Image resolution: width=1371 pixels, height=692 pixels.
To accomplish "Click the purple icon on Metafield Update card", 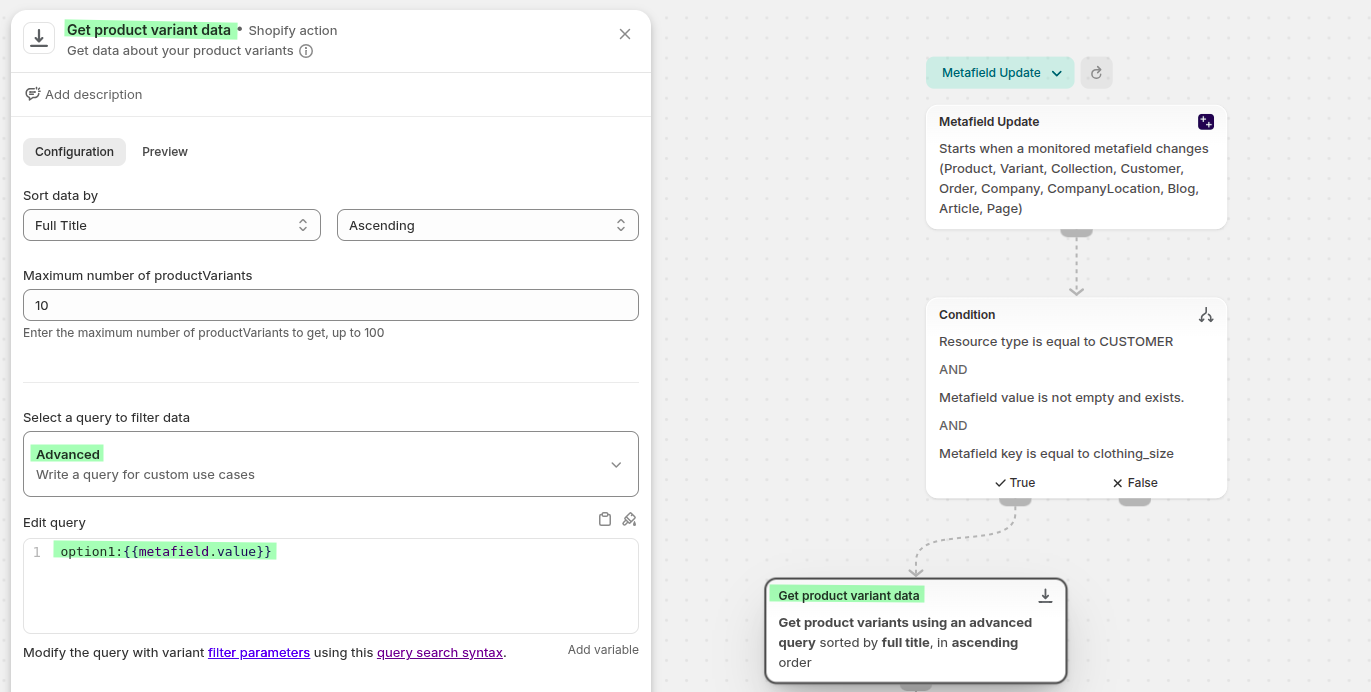I will pos(1206,122).
